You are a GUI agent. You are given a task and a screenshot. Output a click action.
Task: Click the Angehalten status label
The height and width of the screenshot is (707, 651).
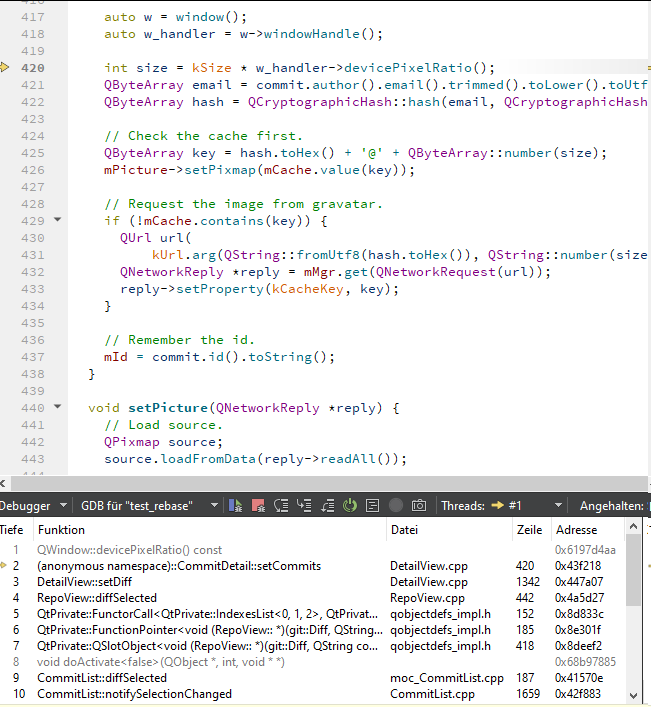[x=611, y=505]
